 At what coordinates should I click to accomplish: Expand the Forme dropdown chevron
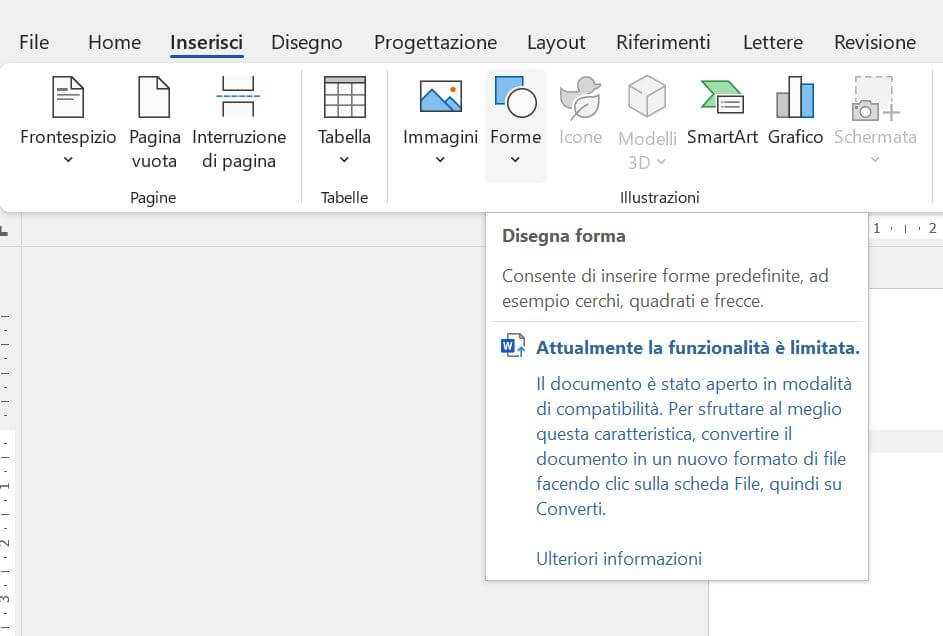click(515, 160)
